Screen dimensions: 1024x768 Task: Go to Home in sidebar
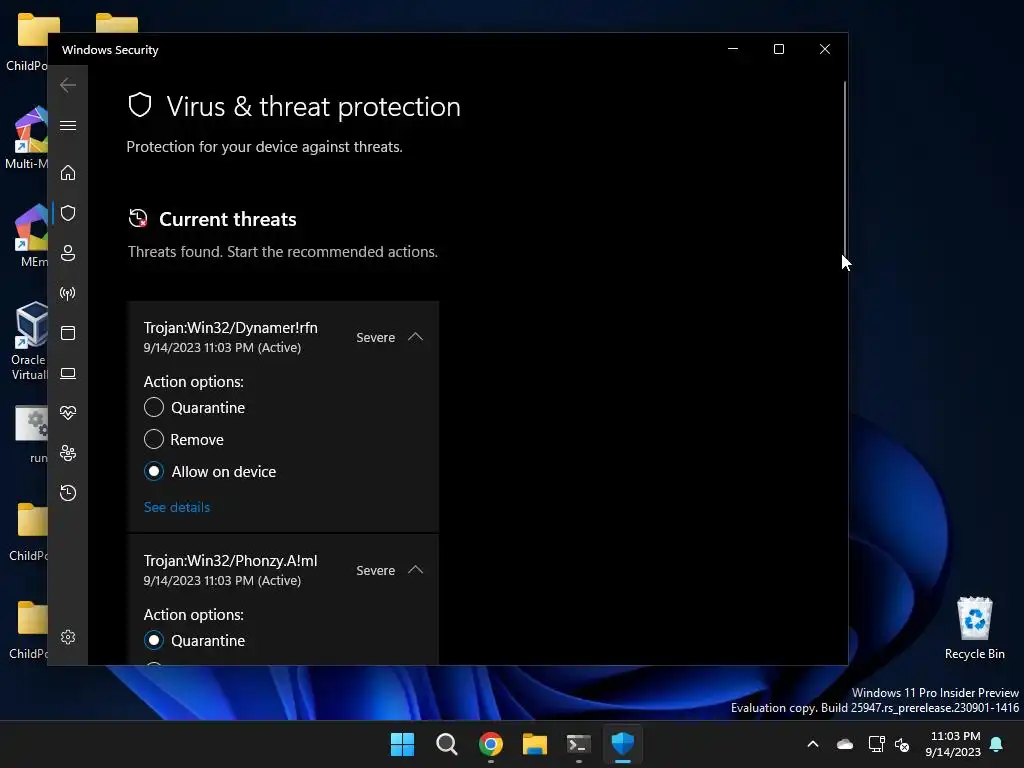tap(68, 172)
